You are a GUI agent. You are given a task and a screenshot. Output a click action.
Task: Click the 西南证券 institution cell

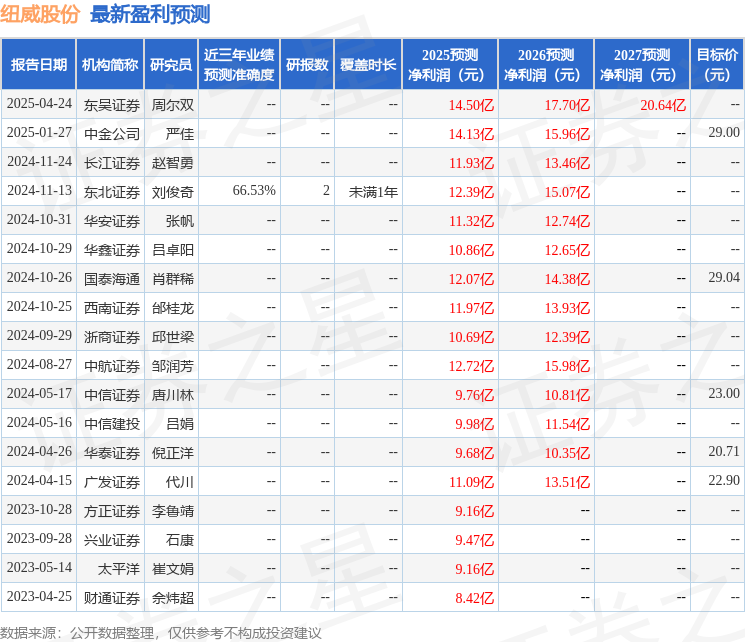[x=112, y=308]
